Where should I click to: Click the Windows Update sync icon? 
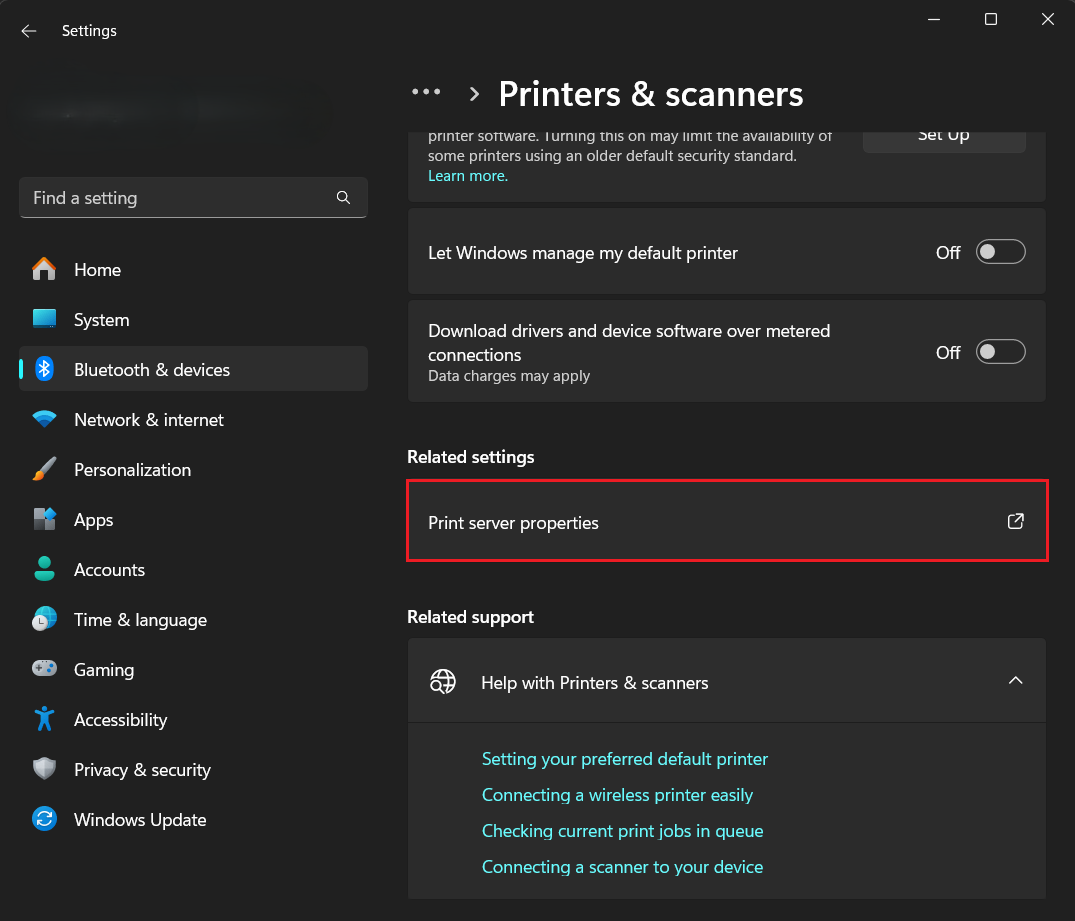44,820
